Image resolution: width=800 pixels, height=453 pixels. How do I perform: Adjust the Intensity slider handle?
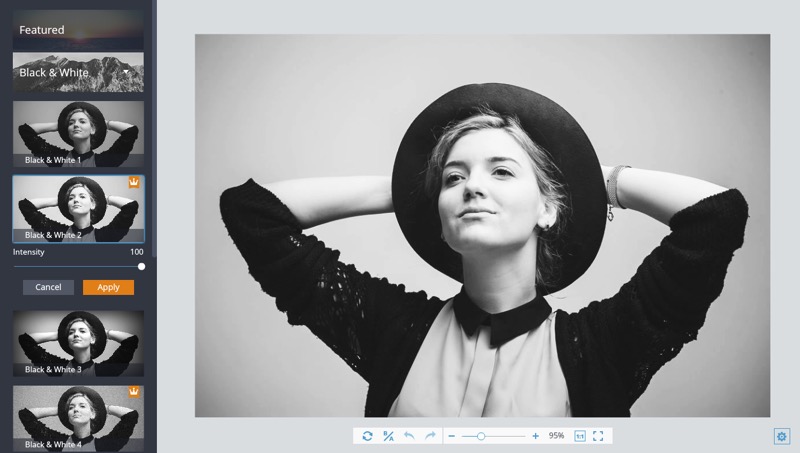[141, 266]
